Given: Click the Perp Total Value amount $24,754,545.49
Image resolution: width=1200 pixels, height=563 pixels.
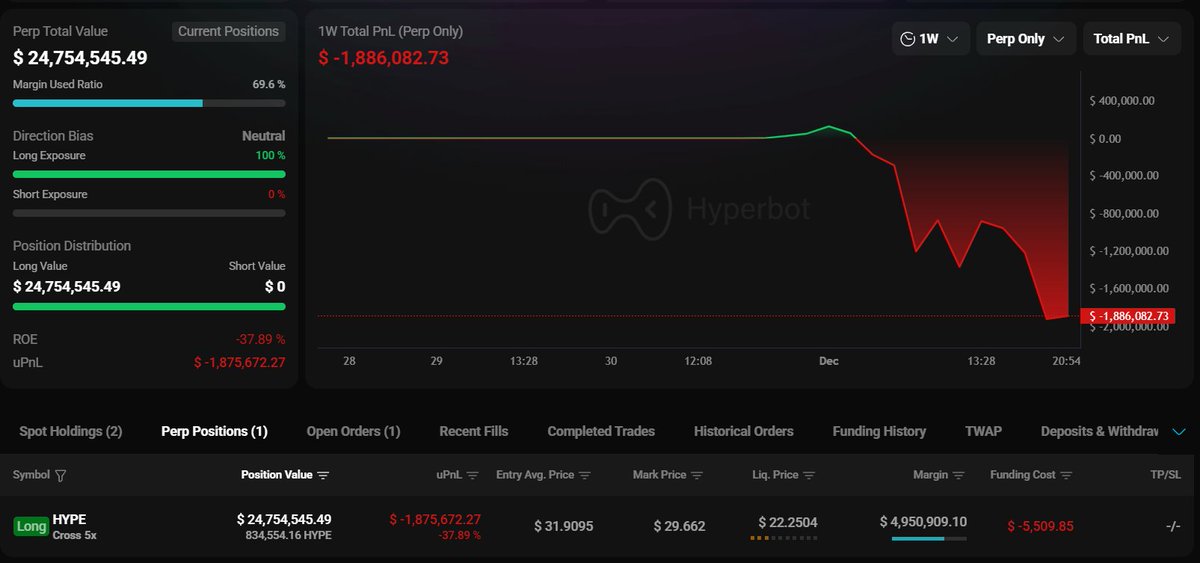Looking at the screenshot, I should pyautogui.click(x=80, y=58).
